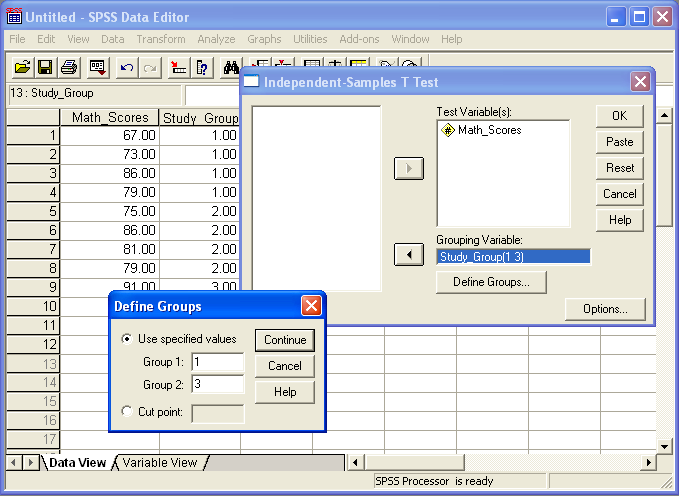This screenshot has width=679, height=496.
Task: Click the horizontal scrollbar left arrow
Action: [356, 463]
